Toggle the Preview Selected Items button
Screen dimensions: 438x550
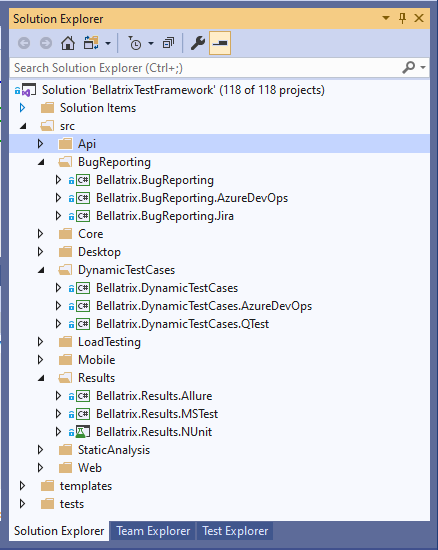(x=220, y=43)
